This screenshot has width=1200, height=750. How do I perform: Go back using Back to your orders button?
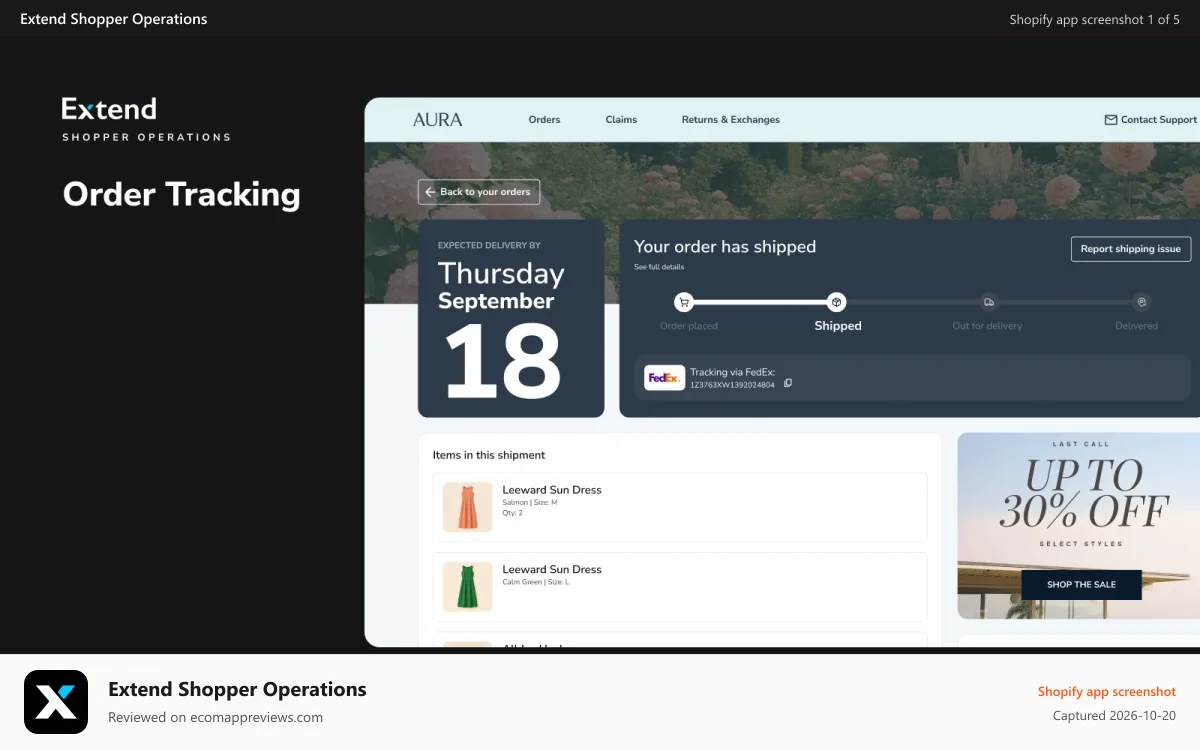pyautogui.click(x=479, y=192)
